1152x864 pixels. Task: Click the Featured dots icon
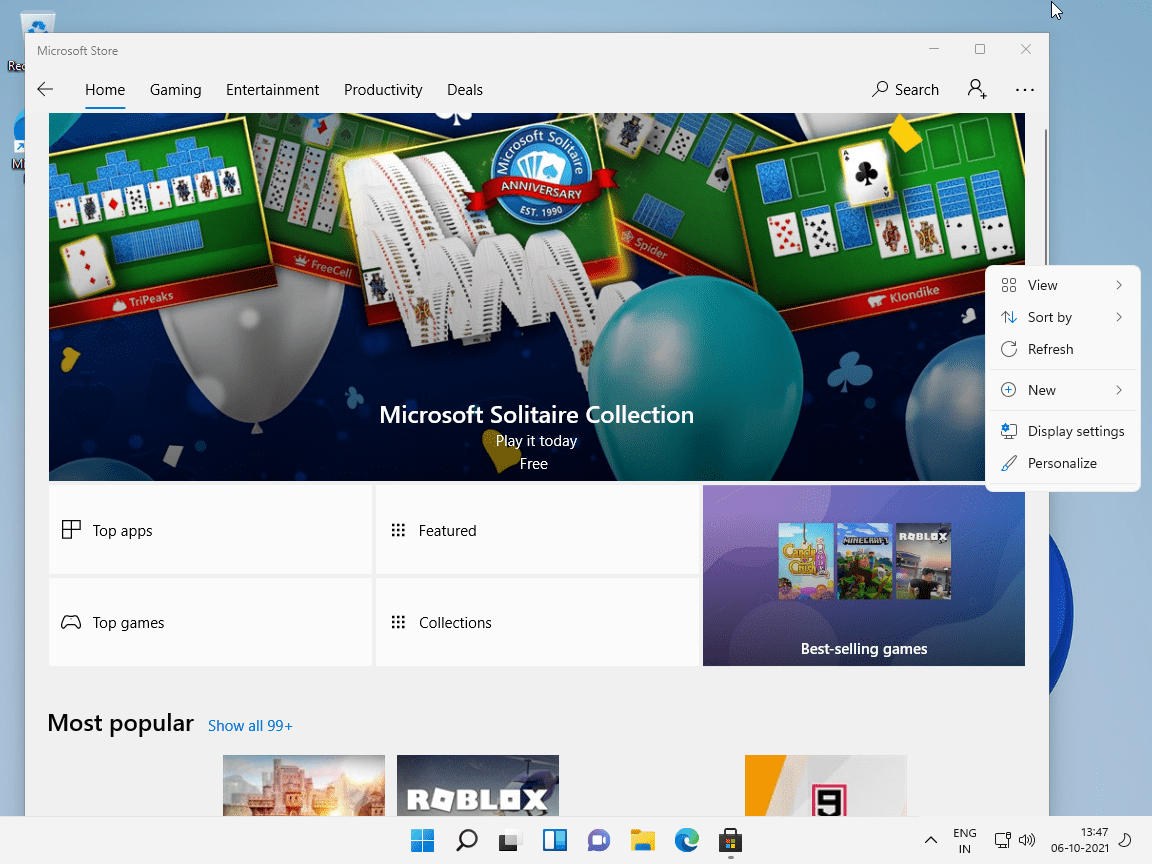pyautogui.click(x=398, y=530)
